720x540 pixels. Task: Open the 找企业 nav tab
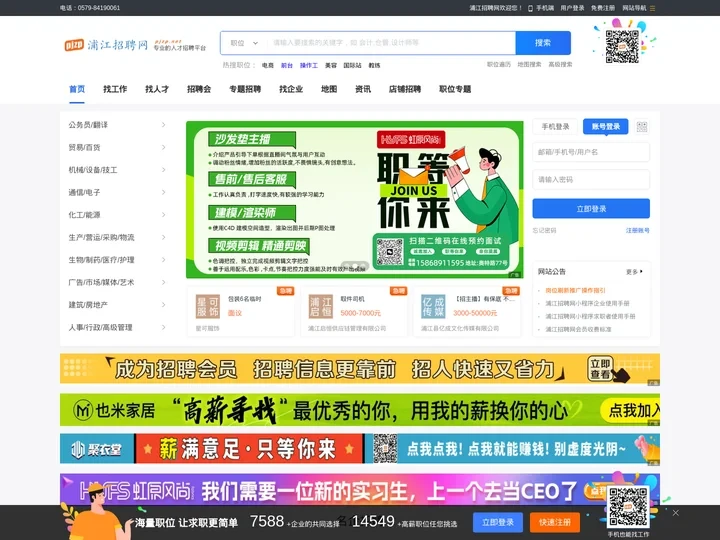pyautogui.click(x=291, y=89)
